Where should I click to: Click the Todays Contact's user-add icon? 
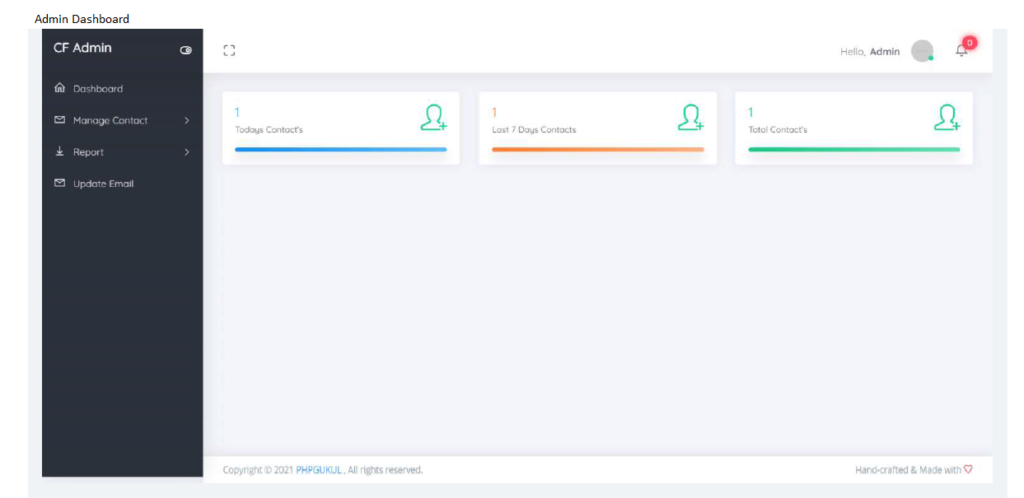coord(434,117)
